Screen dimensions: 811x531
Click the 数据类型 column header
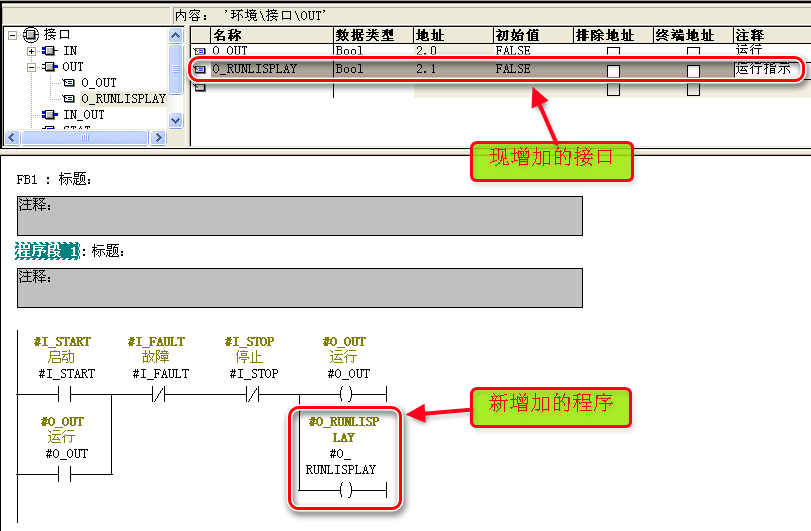373,35
